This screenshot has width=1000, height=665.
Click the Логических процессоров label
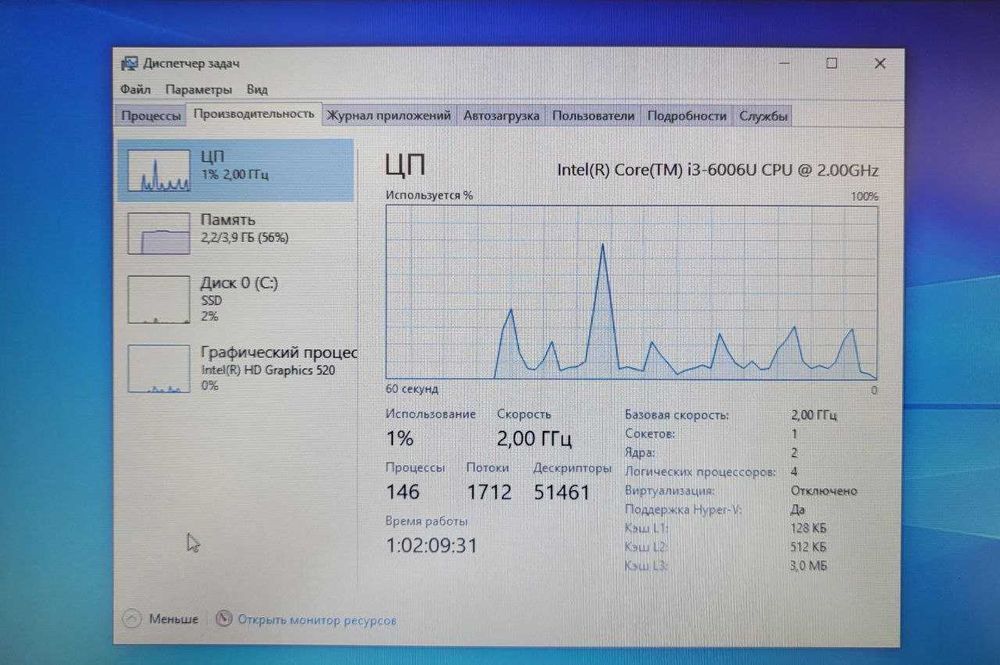click(700, 471)
